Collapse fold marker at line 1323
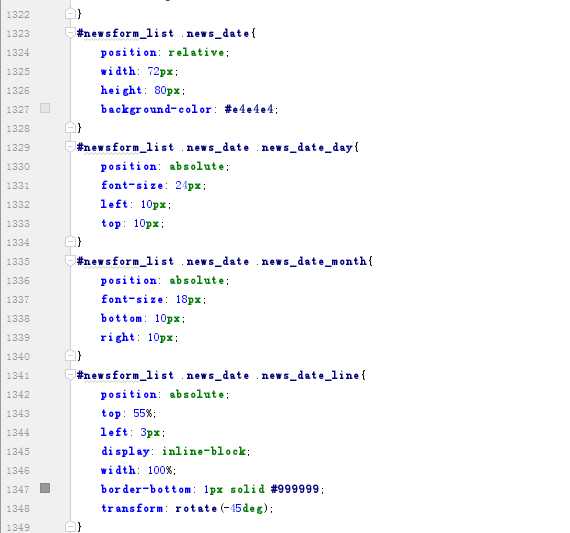 pyautogui.click(x=69, y=33)
